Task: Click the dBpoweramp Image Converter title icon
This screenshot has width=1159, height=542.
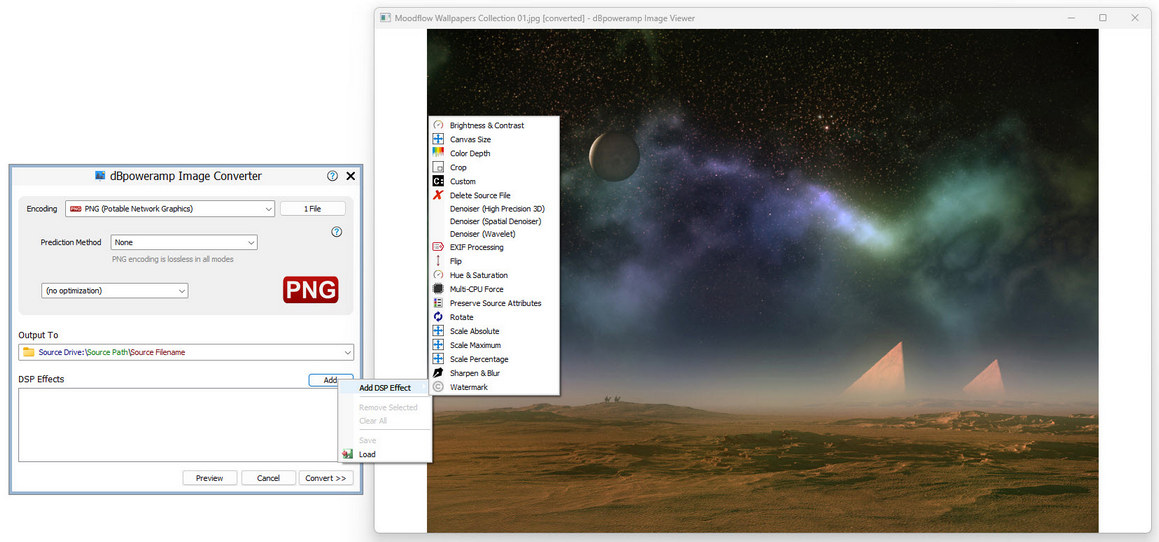Action: [x=101, y=176]
